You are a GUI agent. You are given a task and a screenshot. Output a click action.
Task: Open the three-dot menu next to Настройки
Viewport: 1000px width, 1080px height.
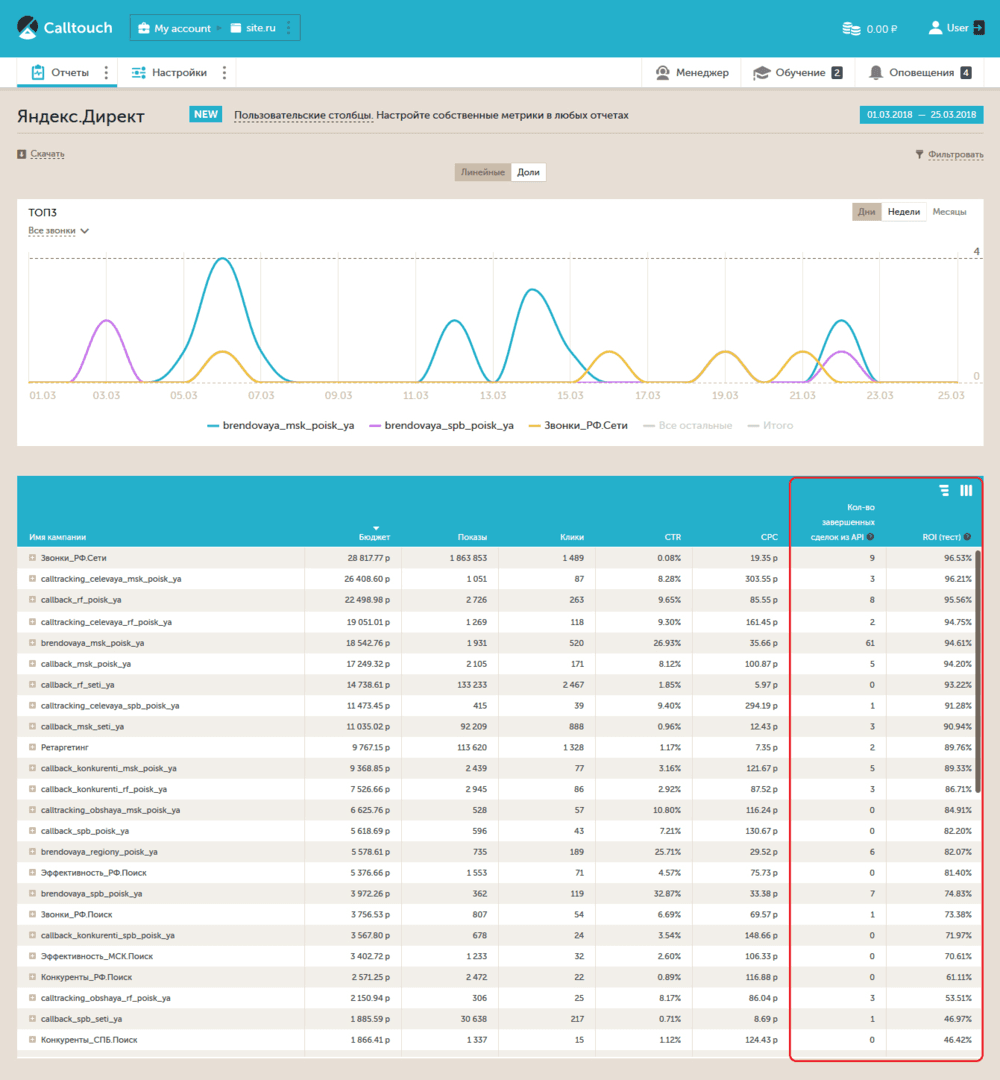(225, 72)
